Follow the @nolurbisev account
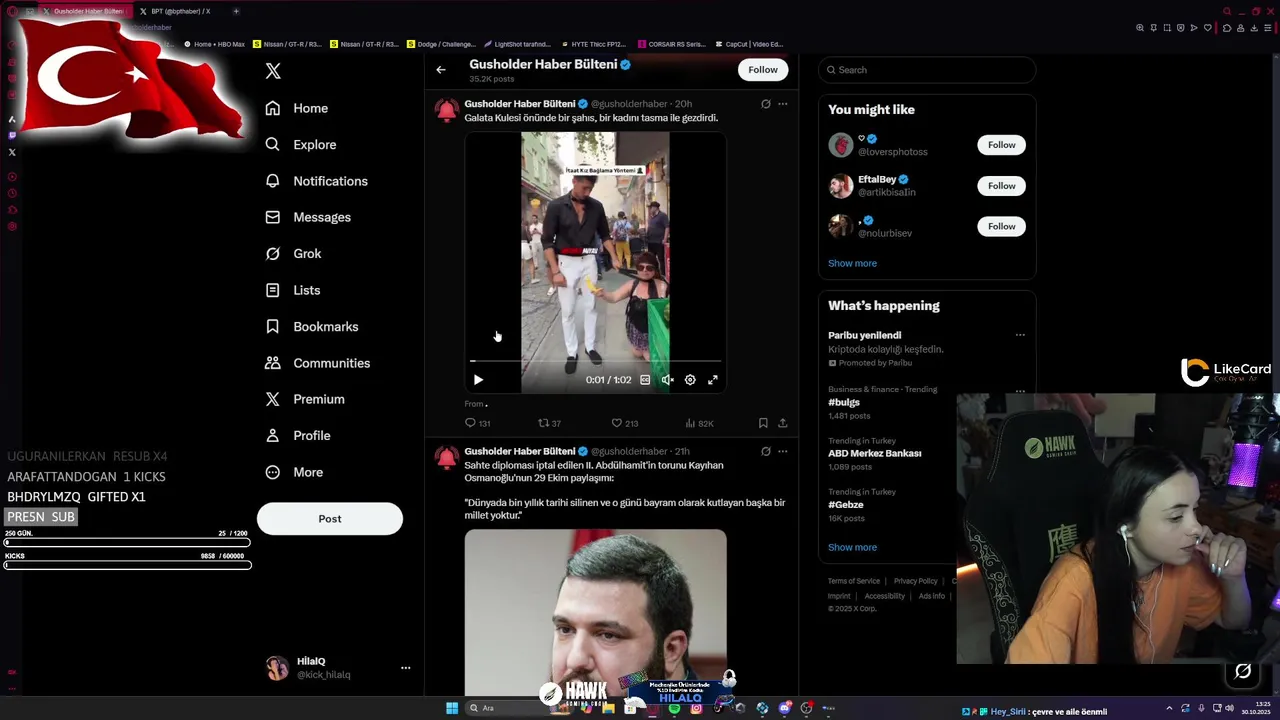Screen dimensions: 1280x720 [1001, 227]
